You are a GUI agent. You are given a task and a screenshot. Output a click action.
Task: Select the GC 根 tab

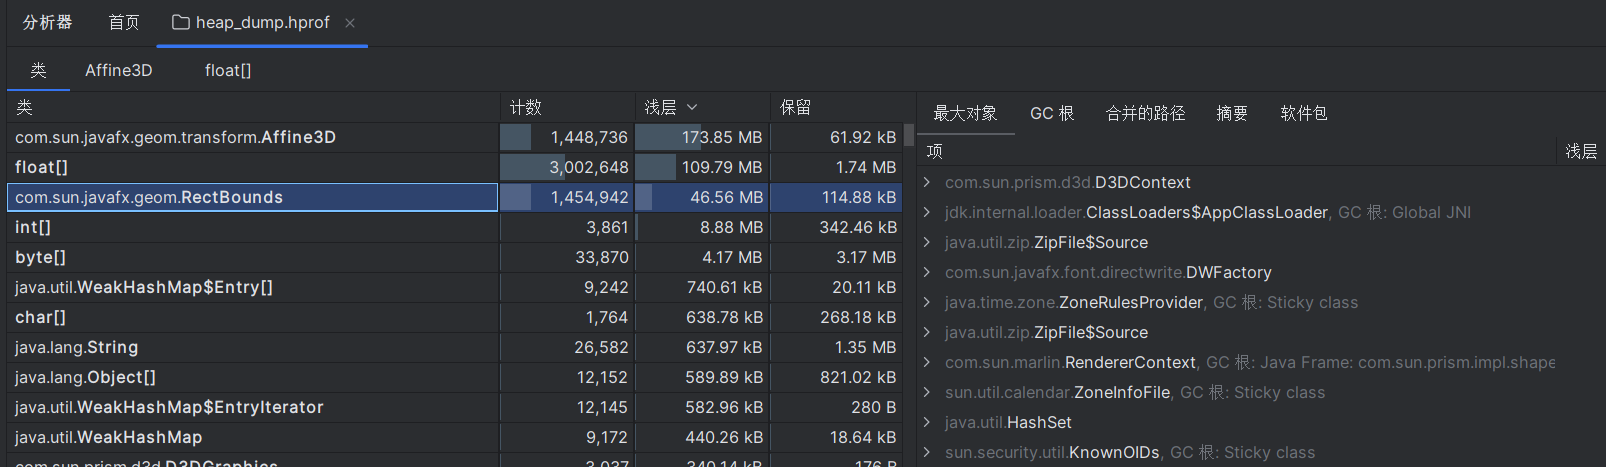point(1051,113)
